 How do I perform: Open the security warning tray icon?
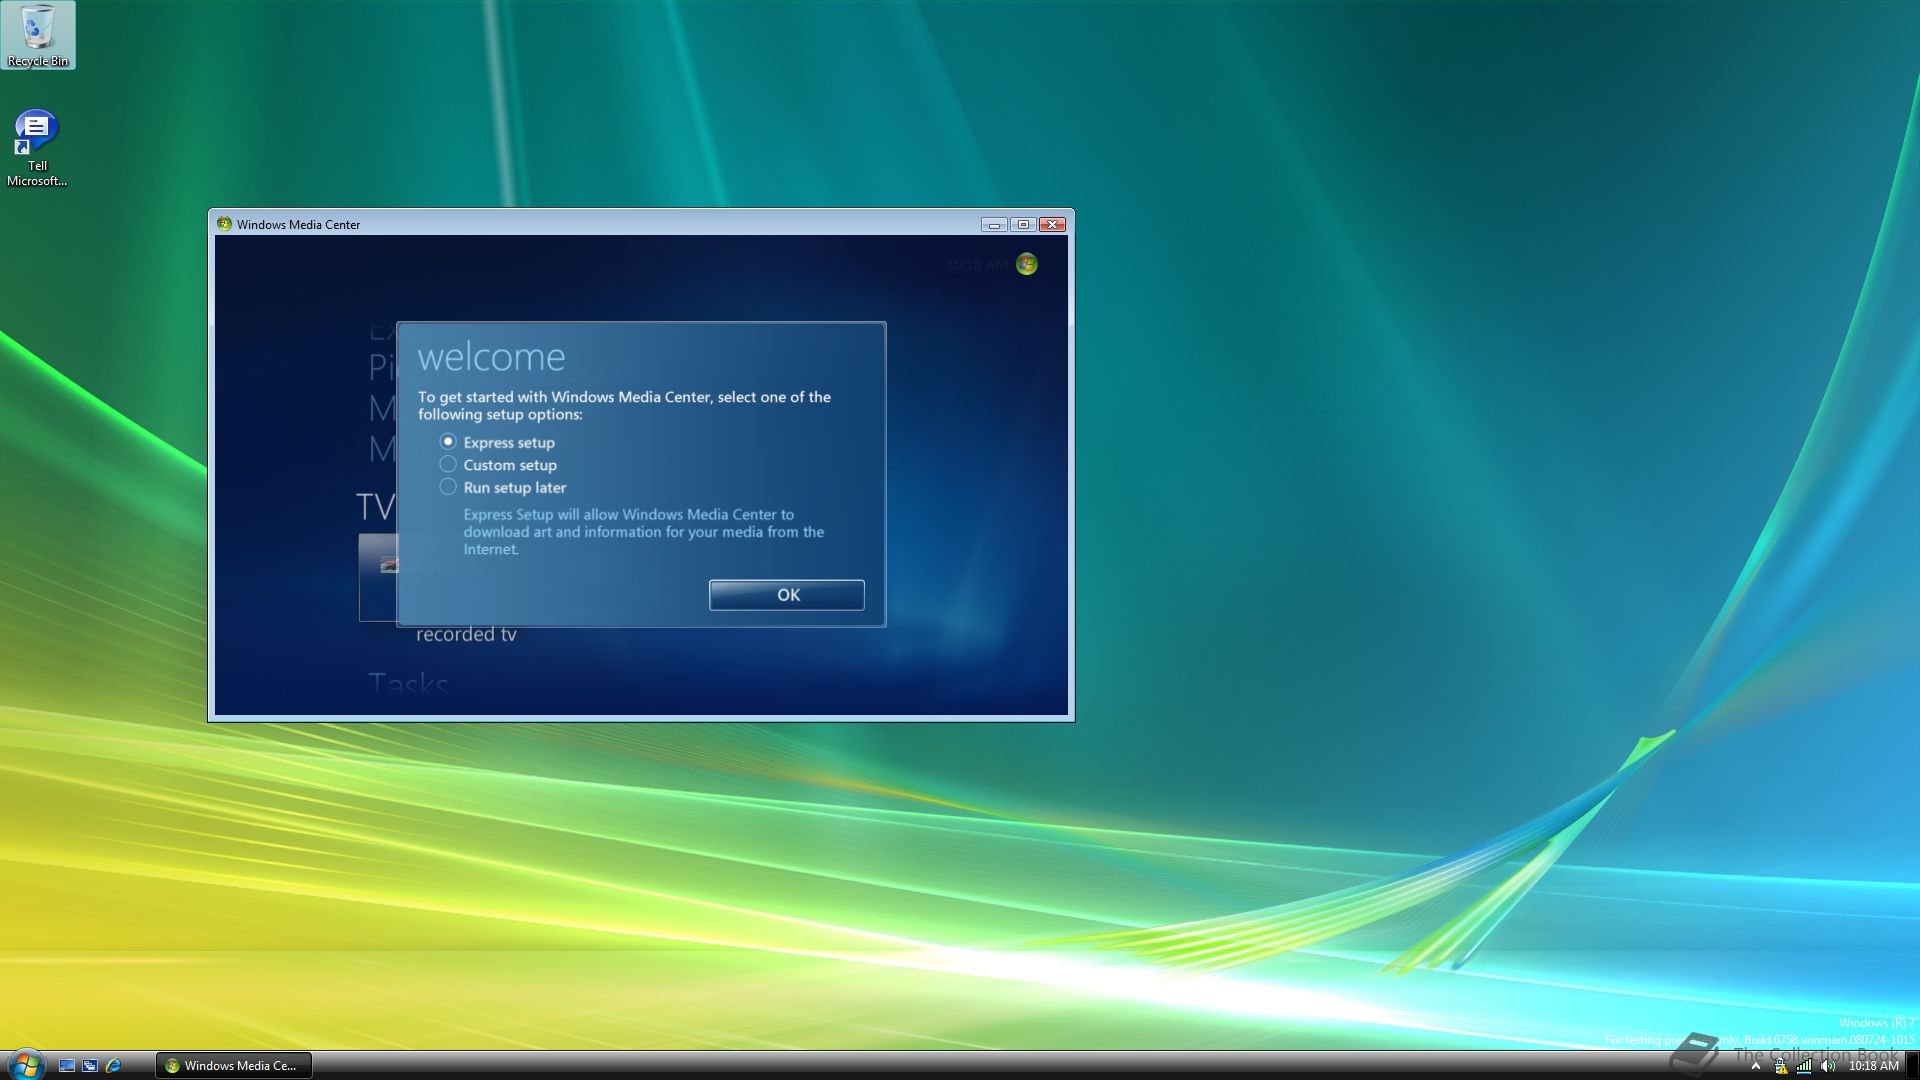(1781, 1066)
